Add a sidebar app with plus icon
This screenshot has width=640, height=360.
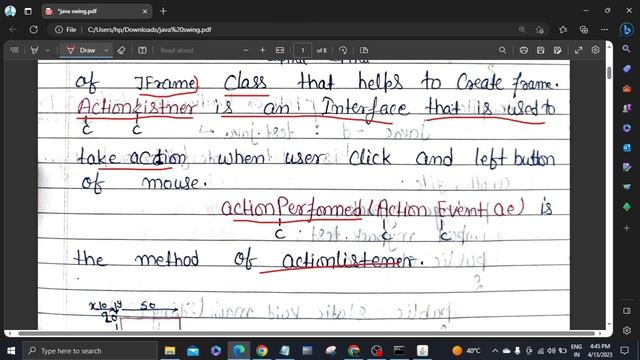(x=627, y=228)
